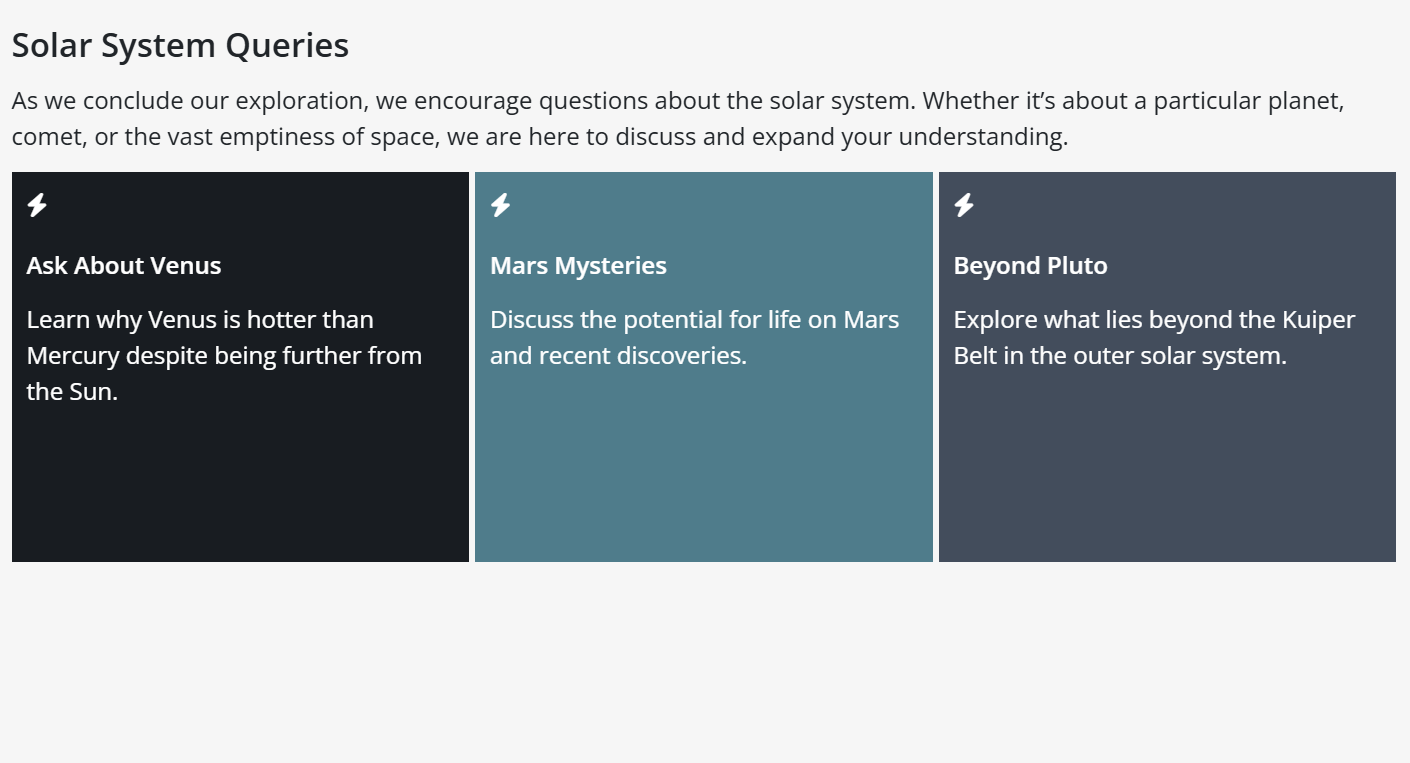This screenshot has width=1410, height=763.
Task: Select the teal Mars Mysteries card background
Action: point(703,480)
